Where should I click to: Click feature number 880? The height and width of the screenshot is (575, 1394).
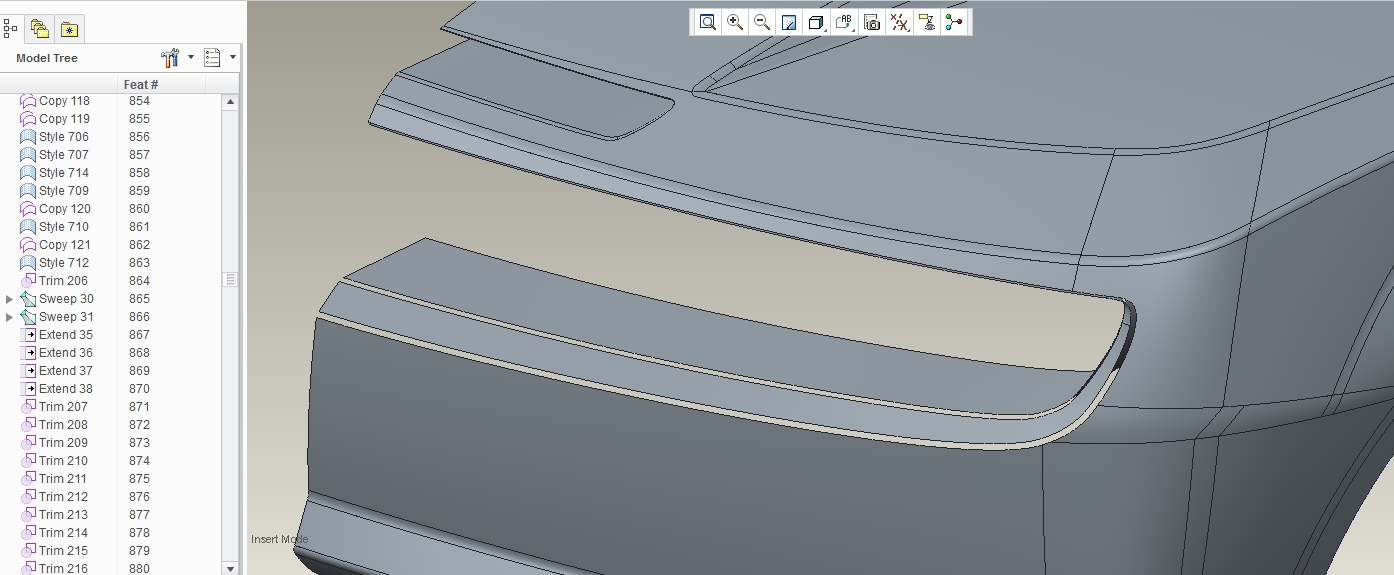139,569
